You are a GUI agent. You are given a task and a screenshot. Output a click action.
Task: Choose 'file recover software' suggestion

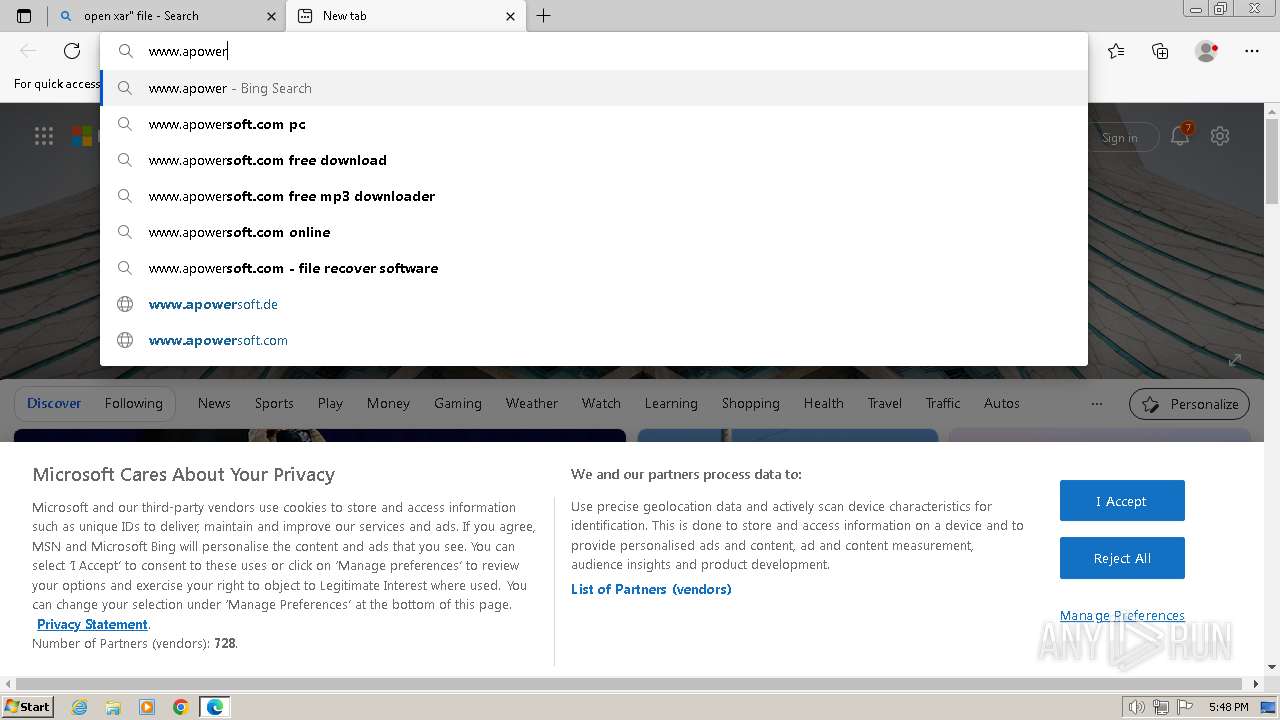pos(594,268)
